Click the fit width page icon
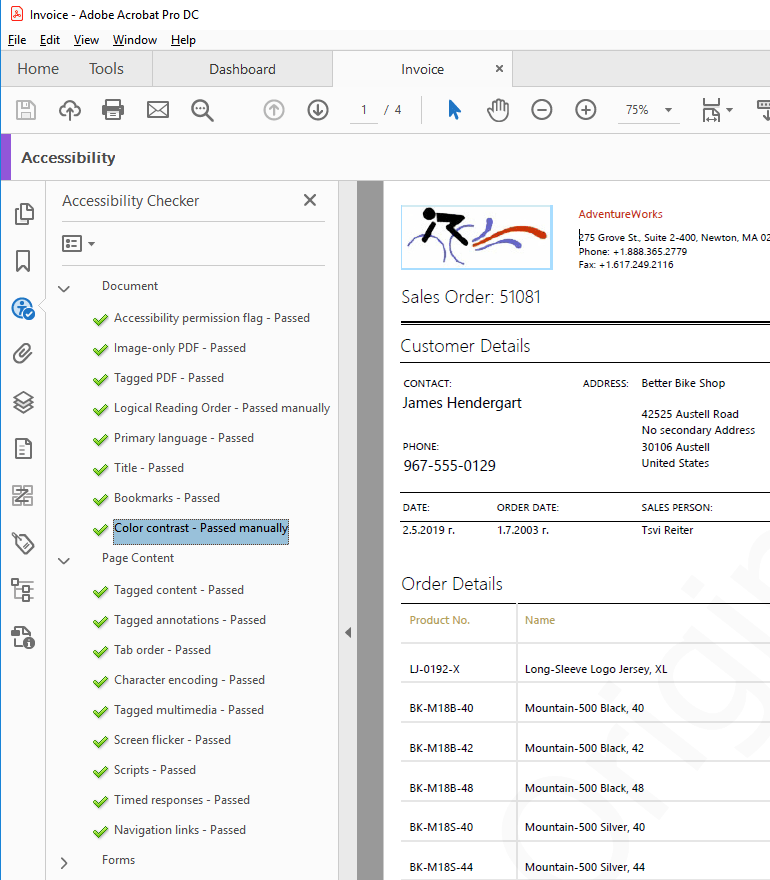 pyautogui.click(x=711, y=110)
